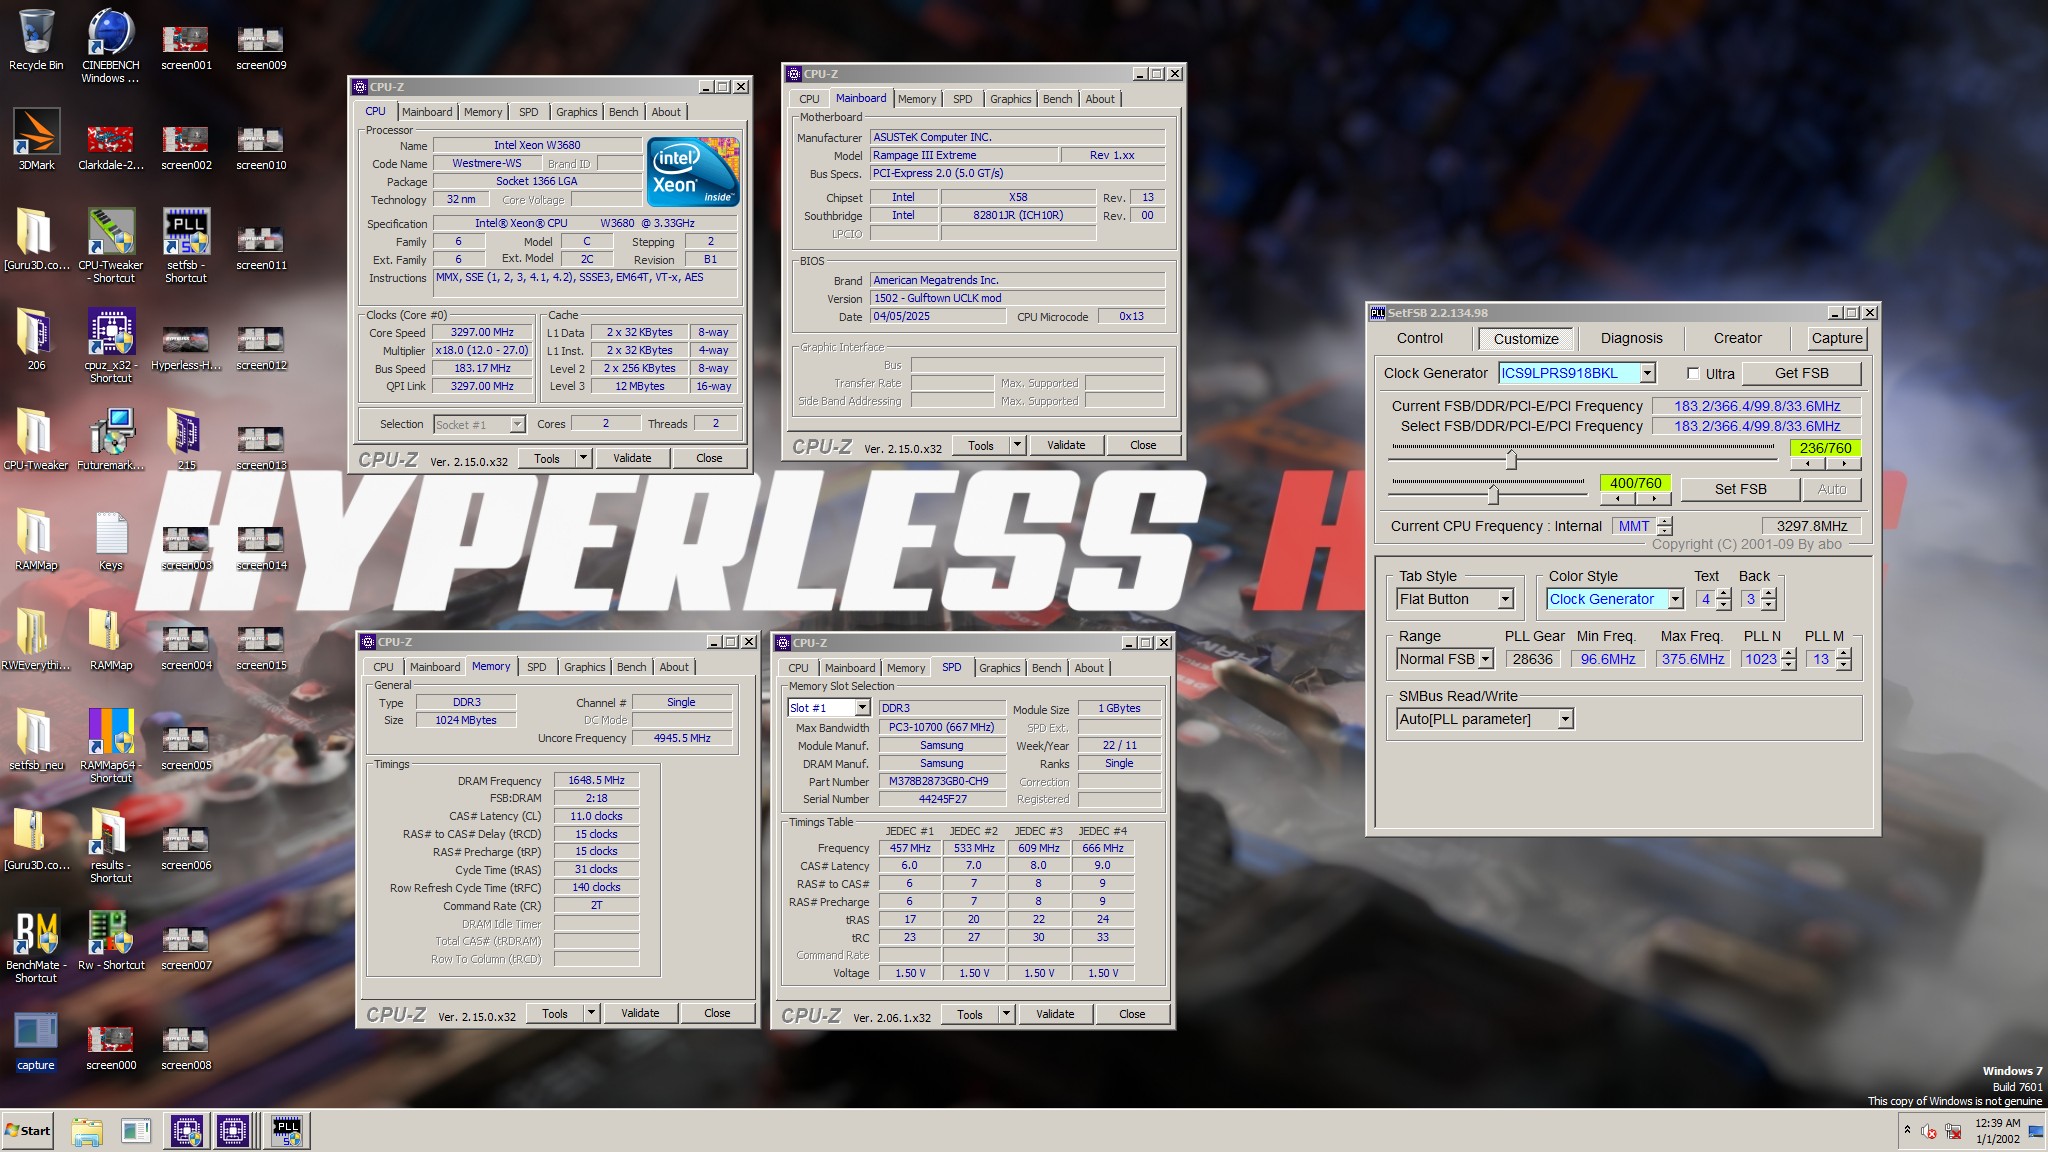Select the capture desktop icon
This screenshot has height=1152, width=2048.
pos(36,1040)
